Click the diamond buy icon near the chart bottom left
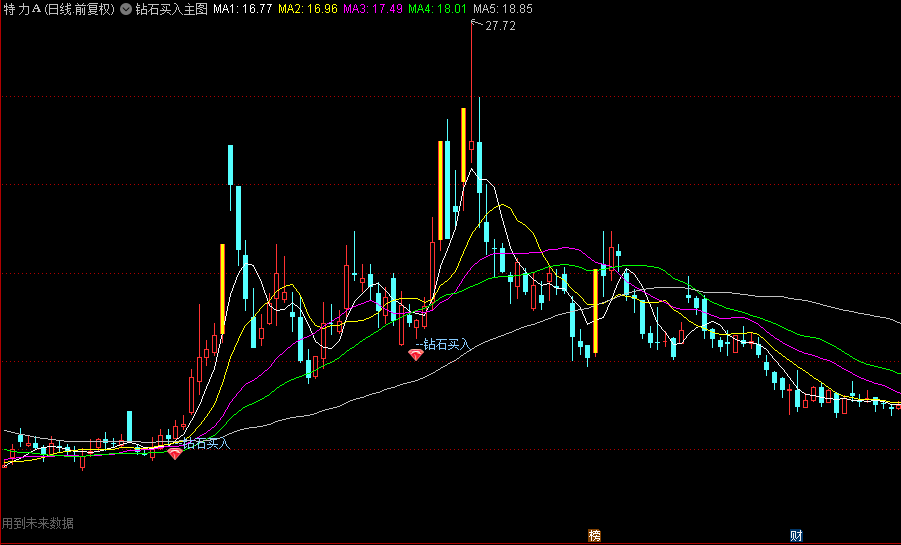The height and width of the screenshot is (545, 901). click(175, 454)
